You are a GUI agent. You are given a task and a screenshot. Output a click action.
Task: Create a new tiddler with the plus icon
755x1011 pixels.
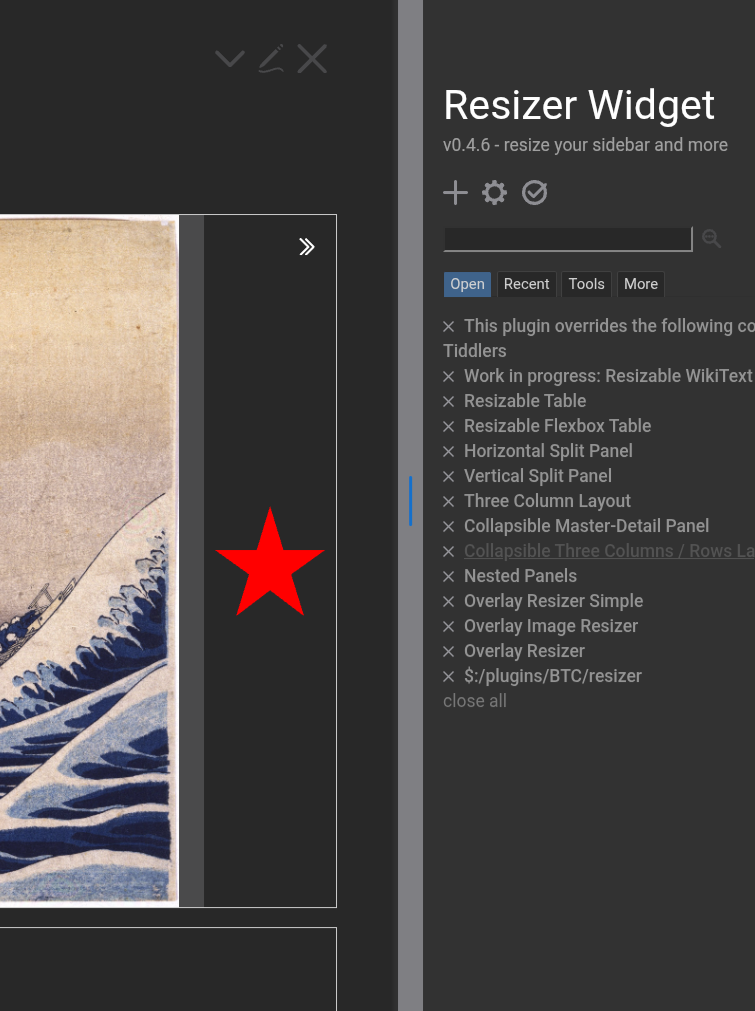click(455, 193)
